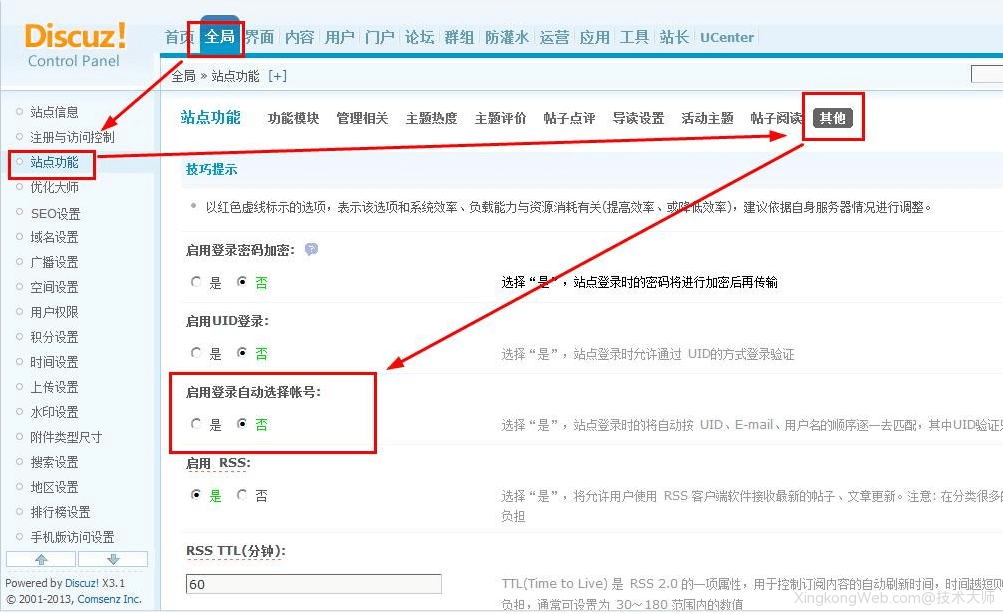This screenshot has height=614, width=1003.
Task: Select 是 for 启用登录密码加密
Action: point(196,282)
